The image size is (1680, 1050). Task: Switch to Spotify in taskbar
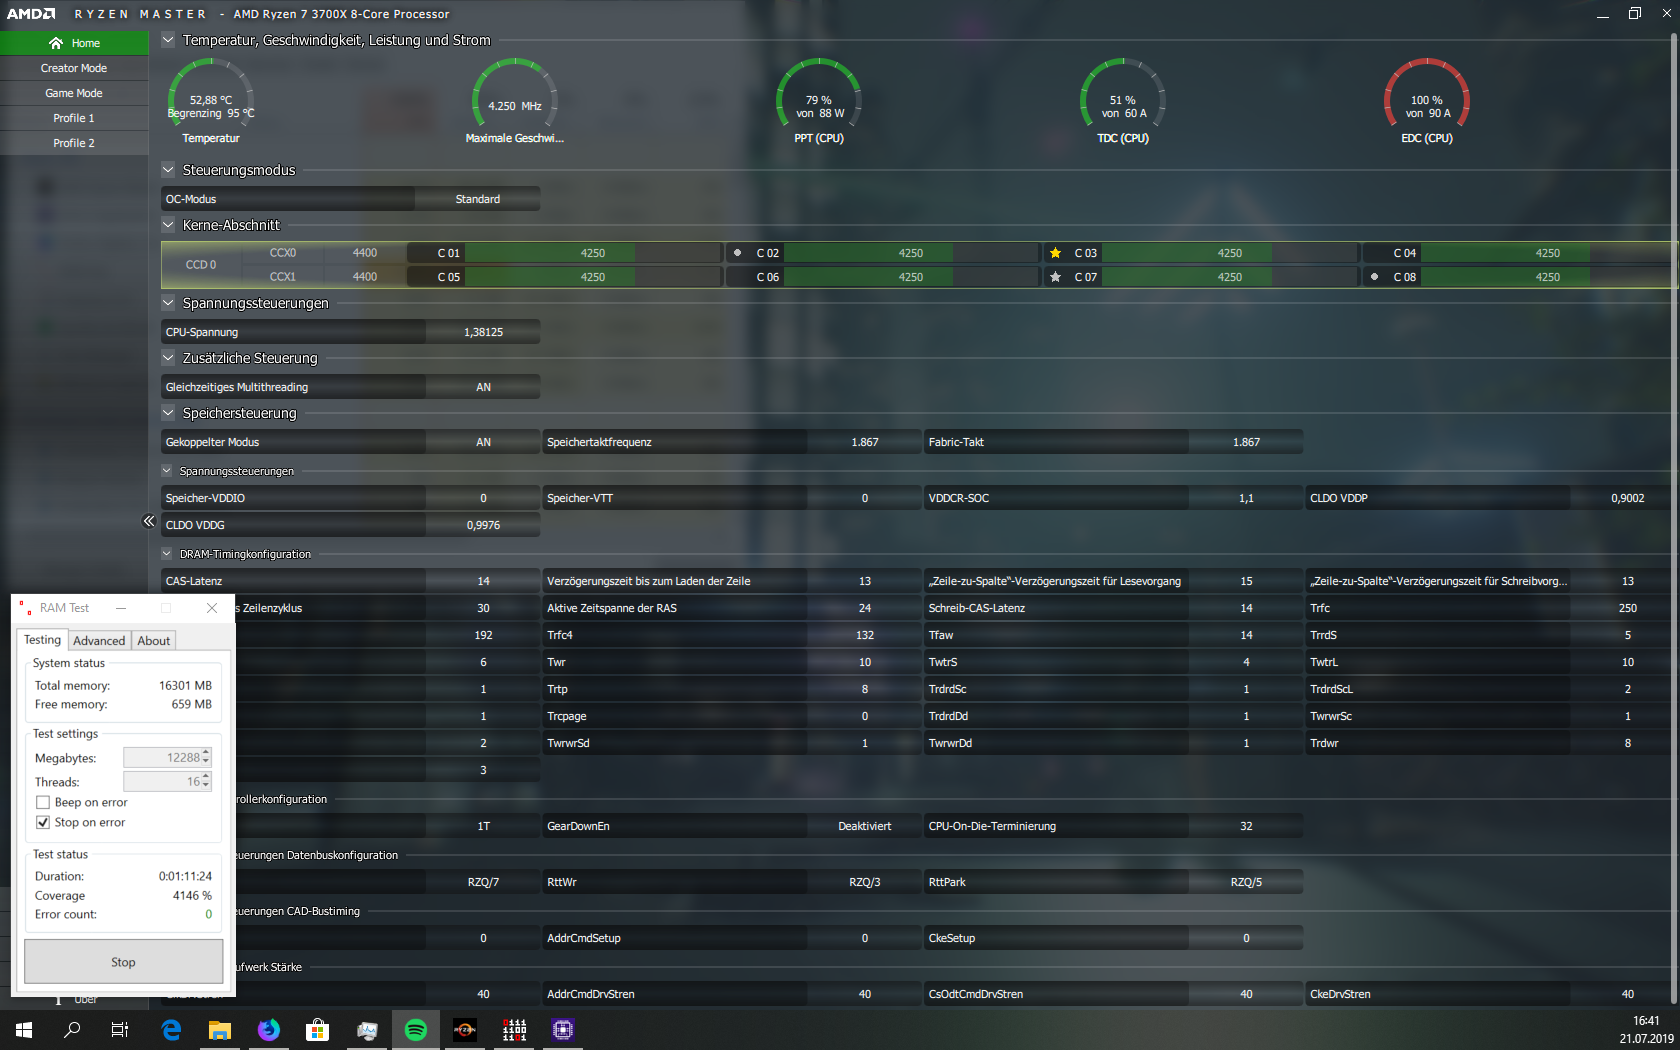click(416, 1029)
